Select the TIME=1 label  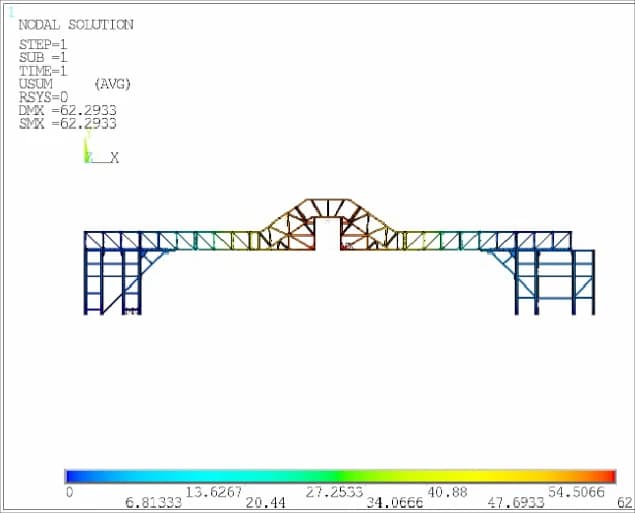click(x=43, y=71)
